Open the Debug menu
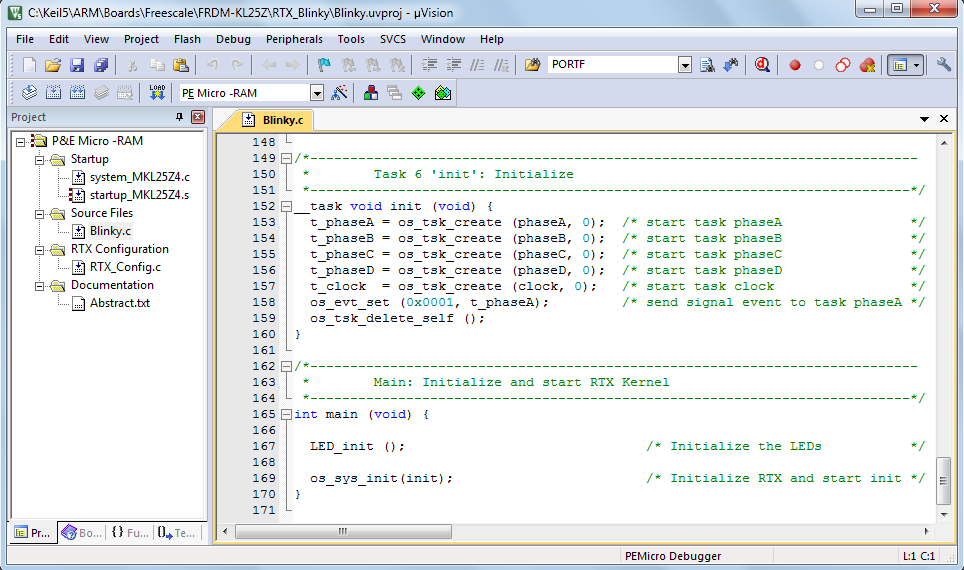Viewport: 964px width, 570px height. pyautogui.click(x=233, y=39)
